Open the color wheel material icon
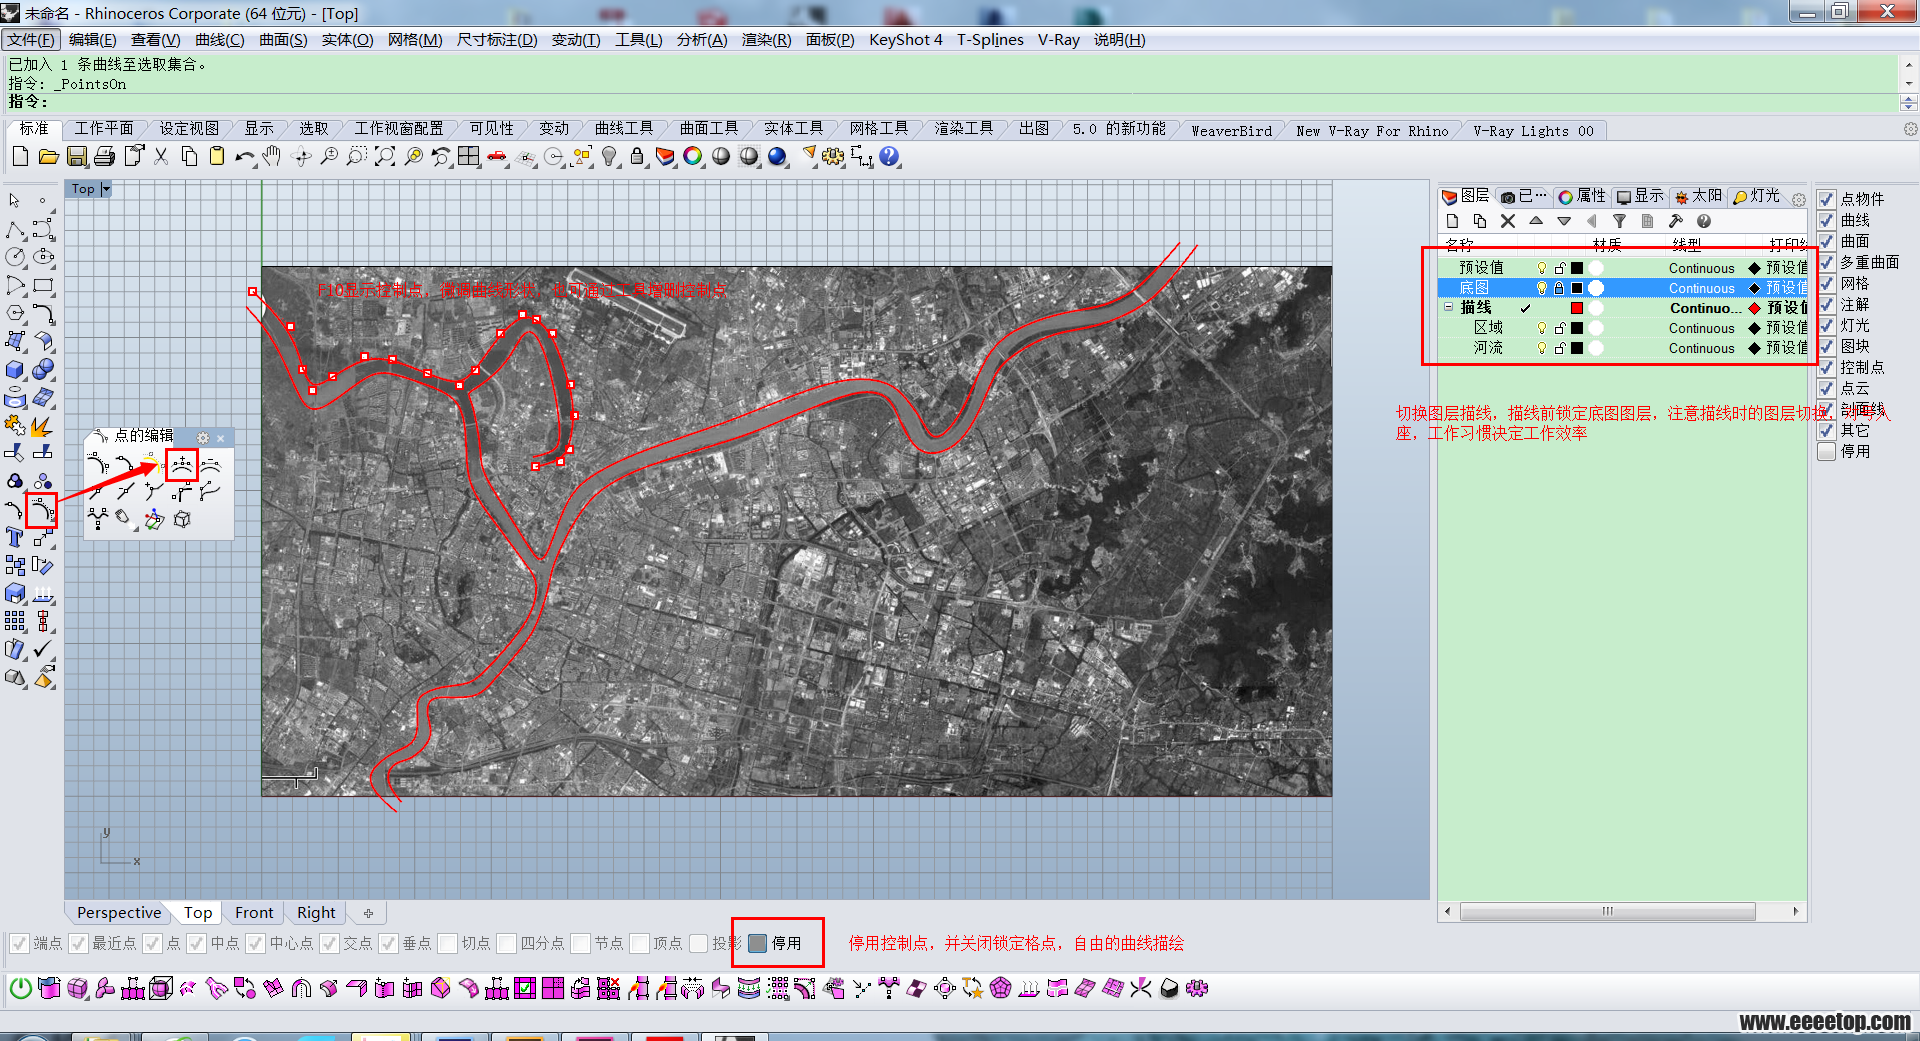1920x1041 pixels. 693,157
